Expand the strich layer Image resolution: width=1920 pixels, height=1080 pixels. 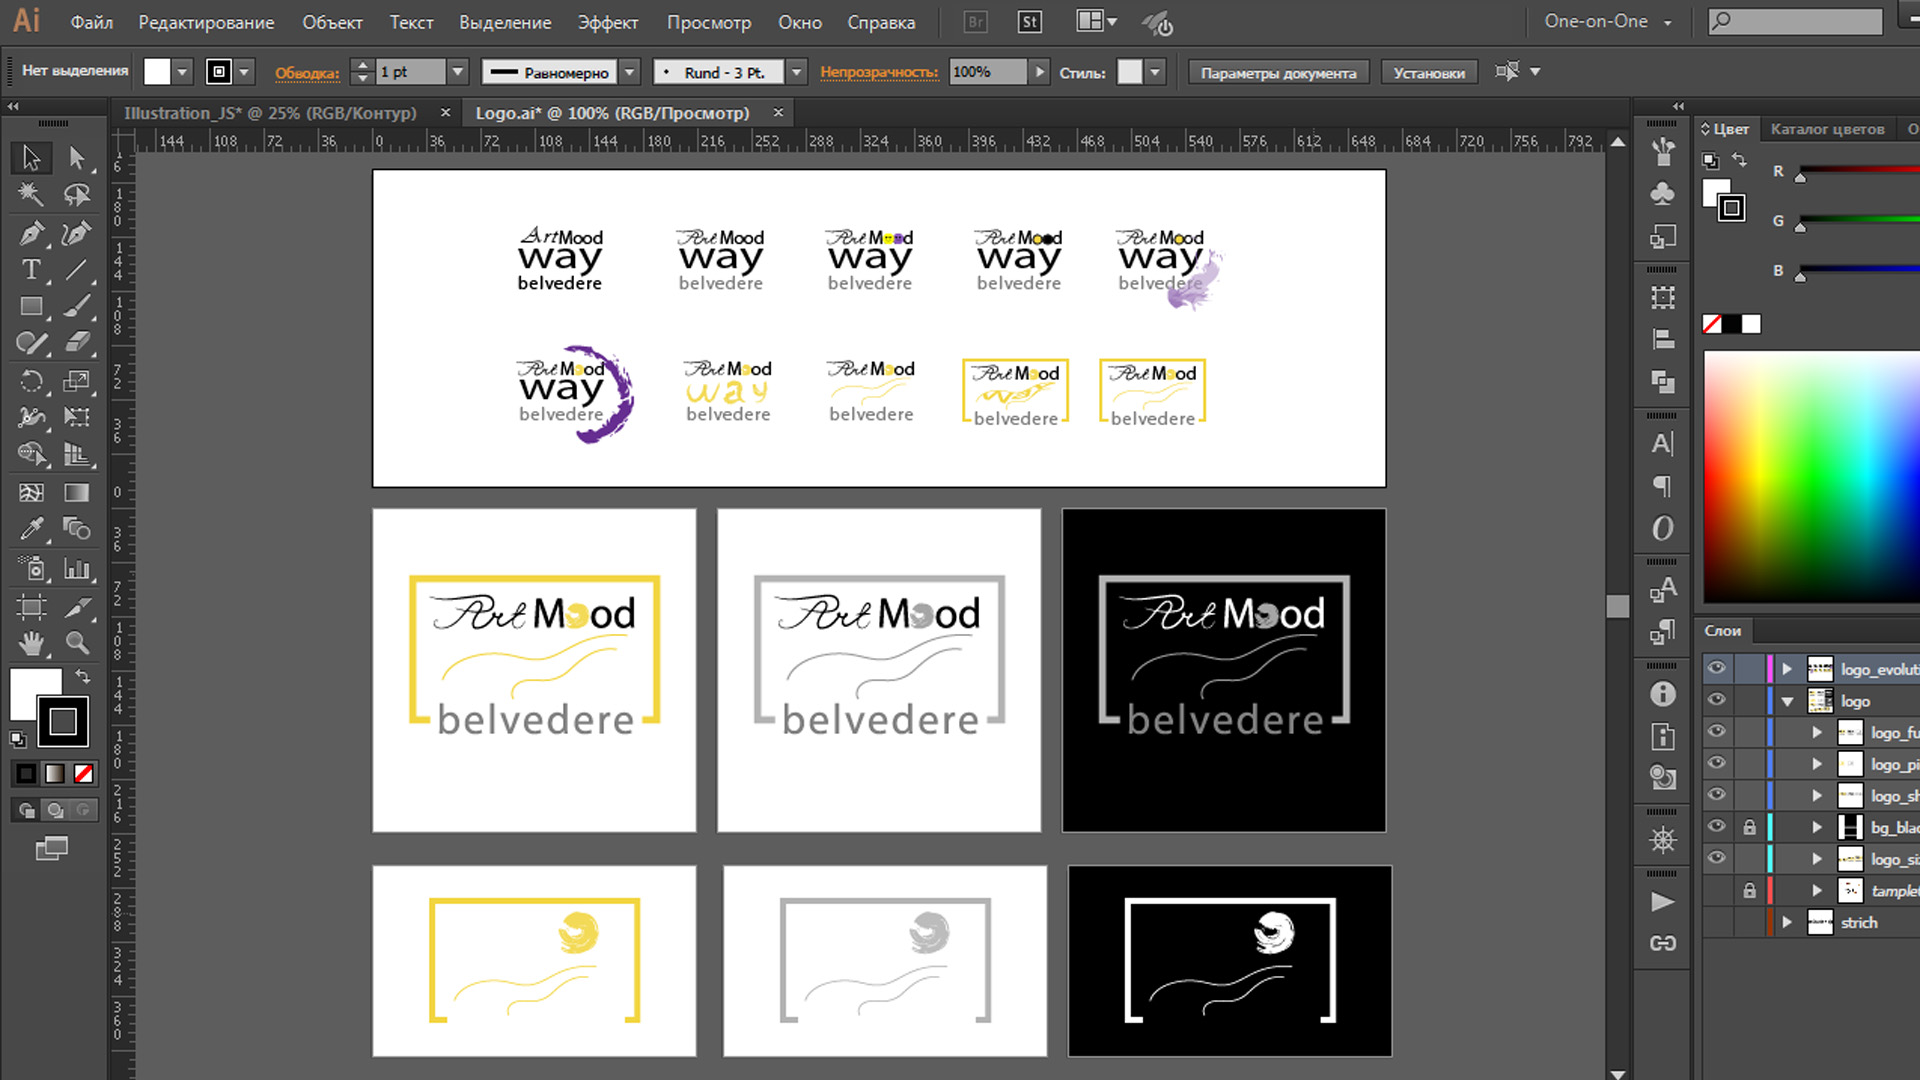pyautogui.click(x=1787, y=922)
